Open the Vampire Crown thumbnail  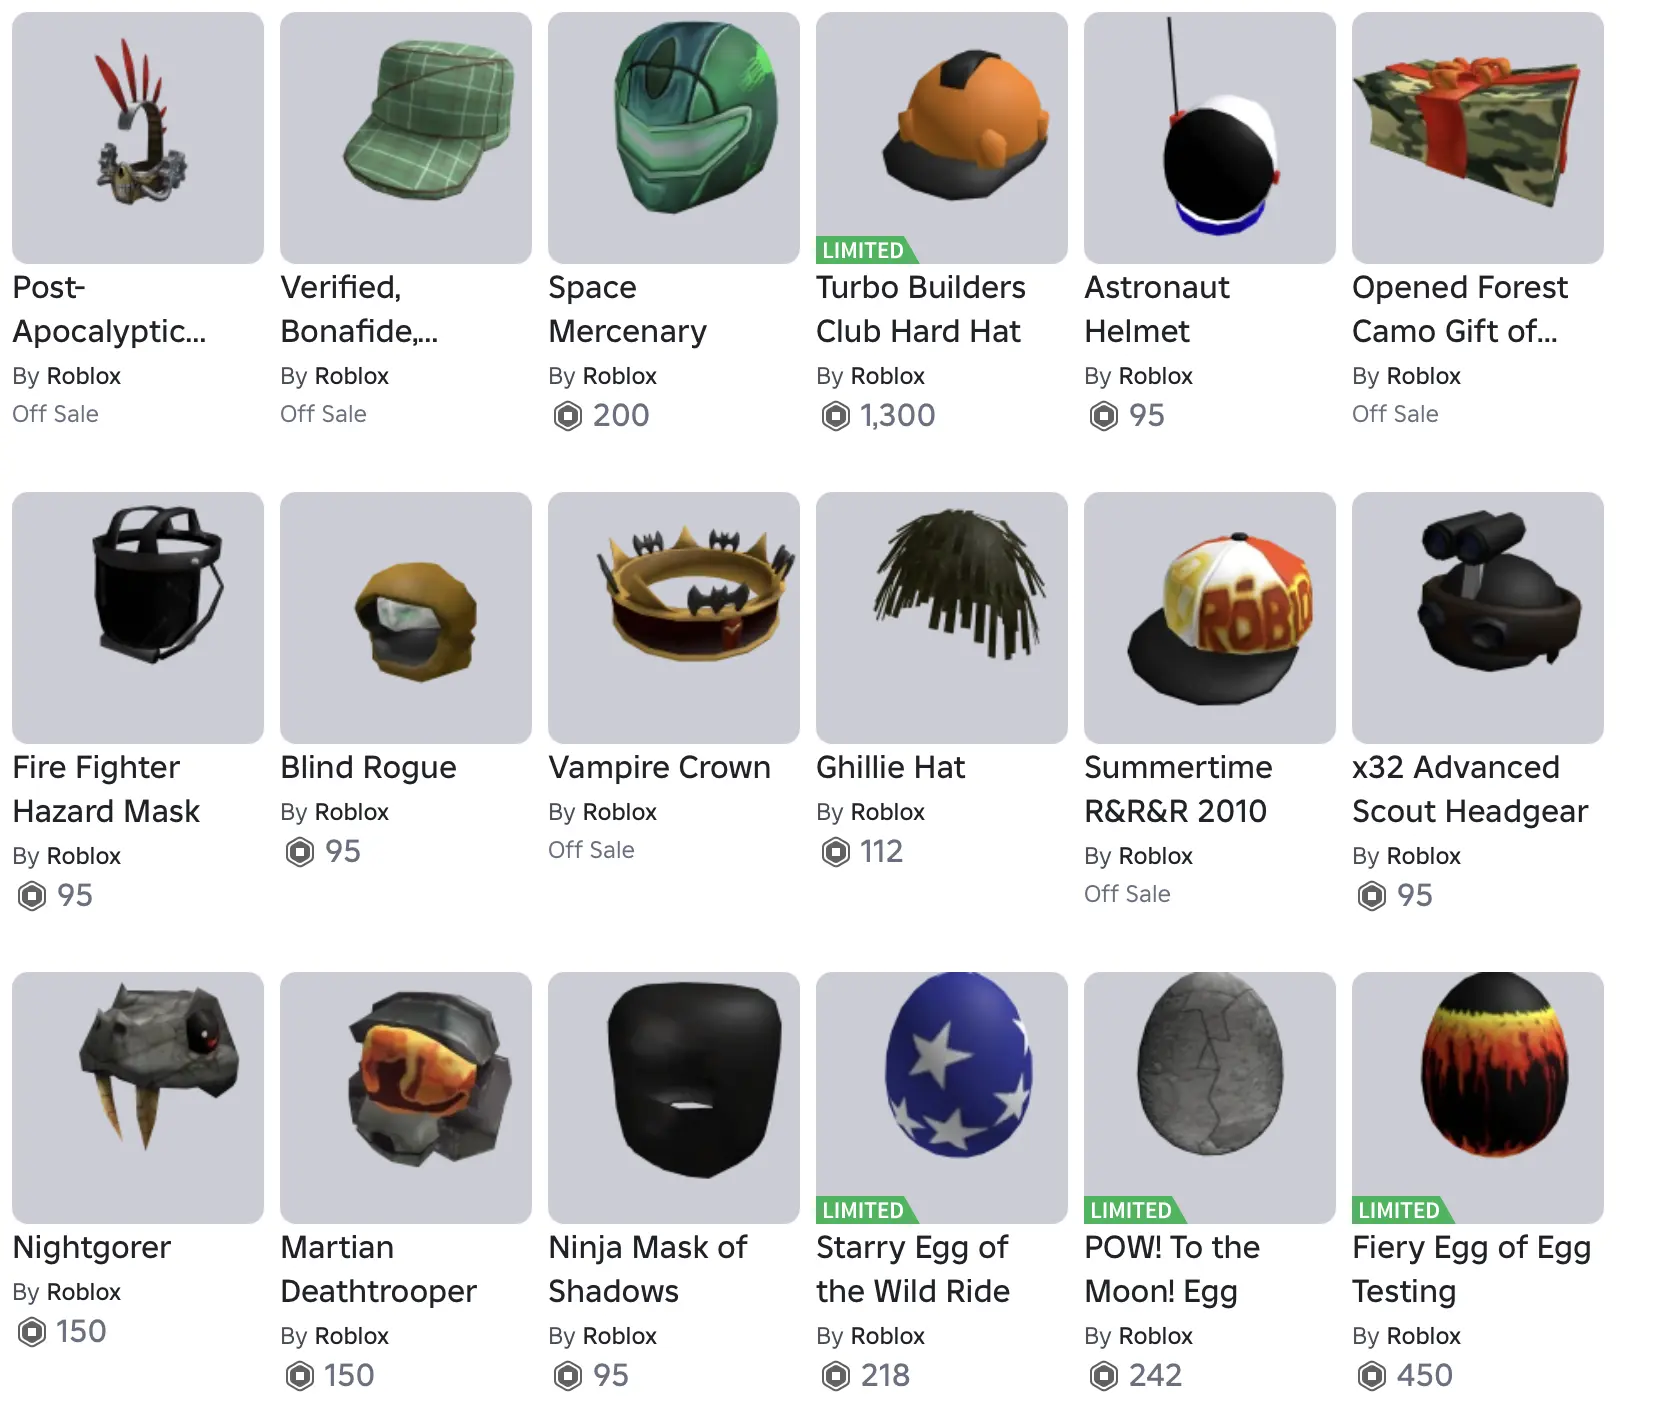pos(674,618)
